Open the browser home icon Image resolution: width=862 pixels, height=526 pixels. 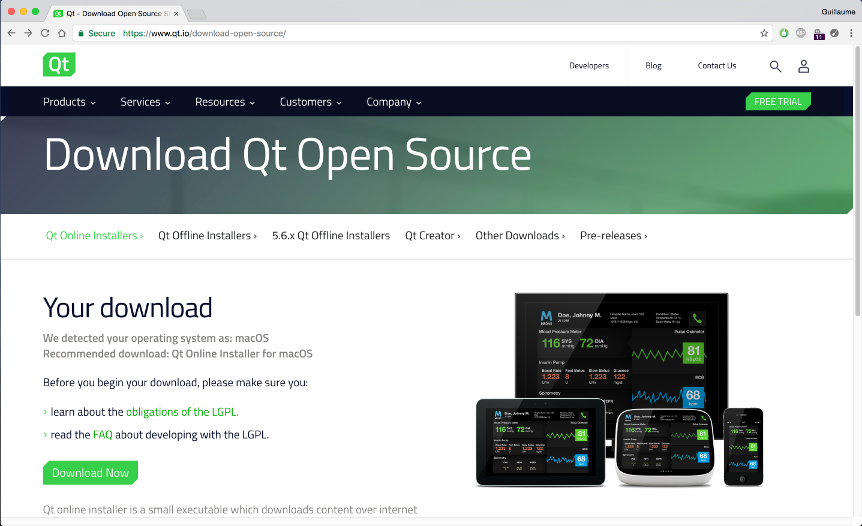click(x=62, y=33)
